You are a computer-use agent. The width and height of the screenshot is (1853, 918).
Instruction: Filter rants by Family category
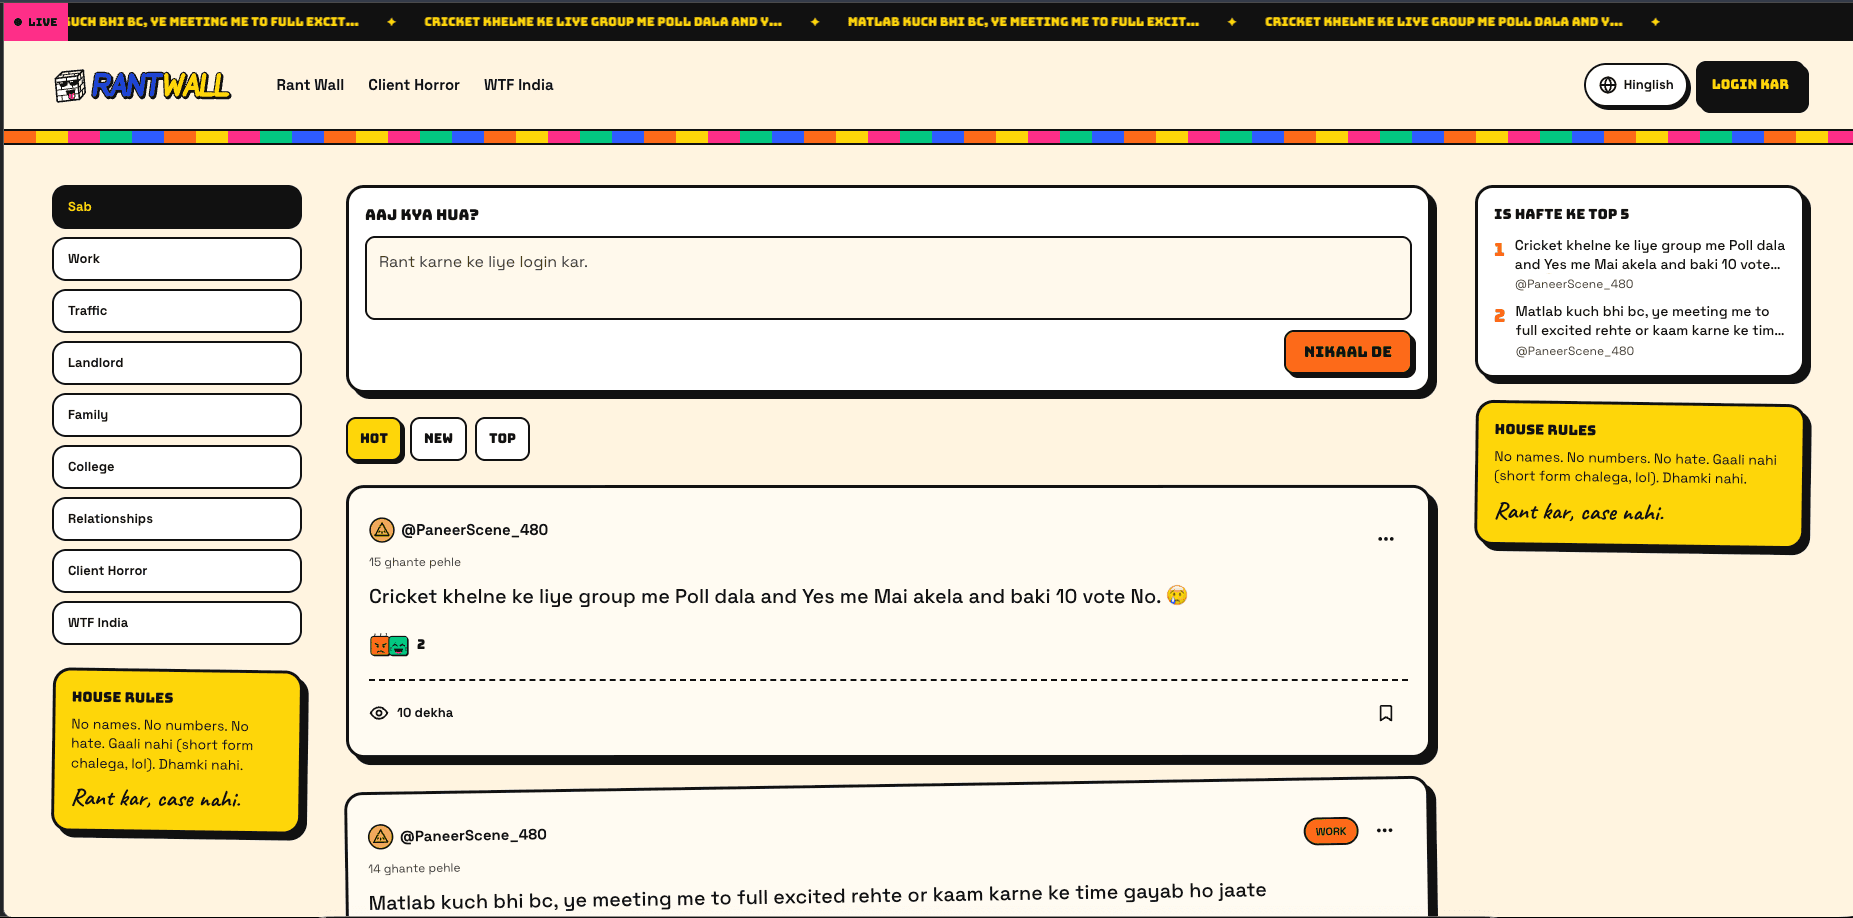click(x=177, y=415)
